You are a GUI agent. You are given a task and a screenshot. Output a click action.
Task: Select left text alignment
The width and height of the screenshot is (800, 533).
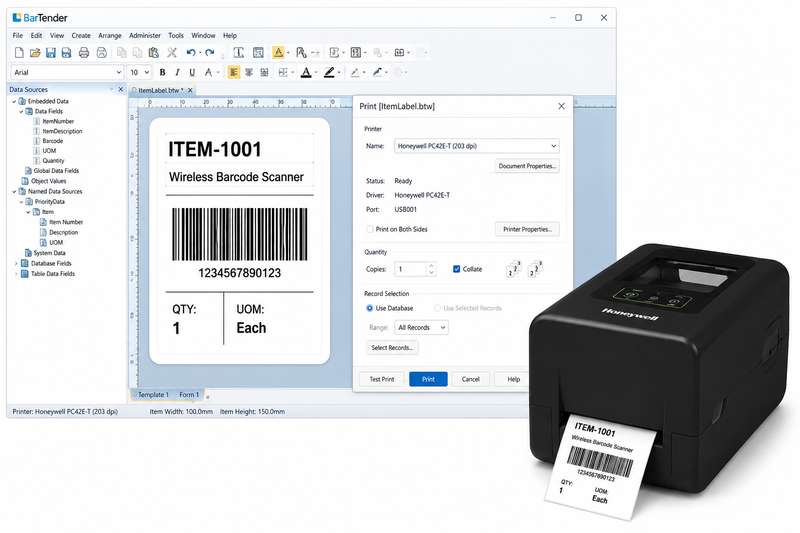pyautogui.click(x=234, y=72)
